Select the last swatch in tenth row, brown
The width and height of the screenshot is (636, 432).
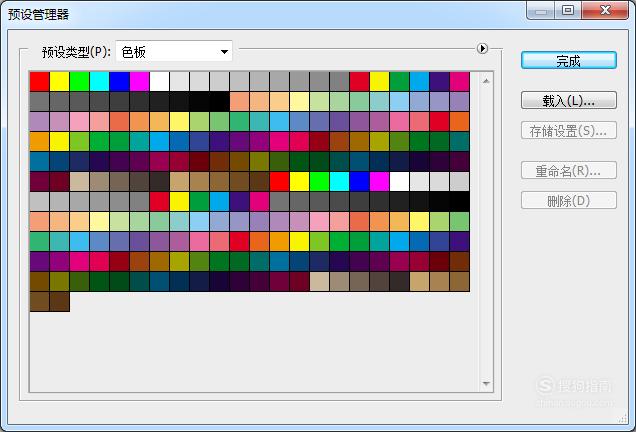pos(460,261)
